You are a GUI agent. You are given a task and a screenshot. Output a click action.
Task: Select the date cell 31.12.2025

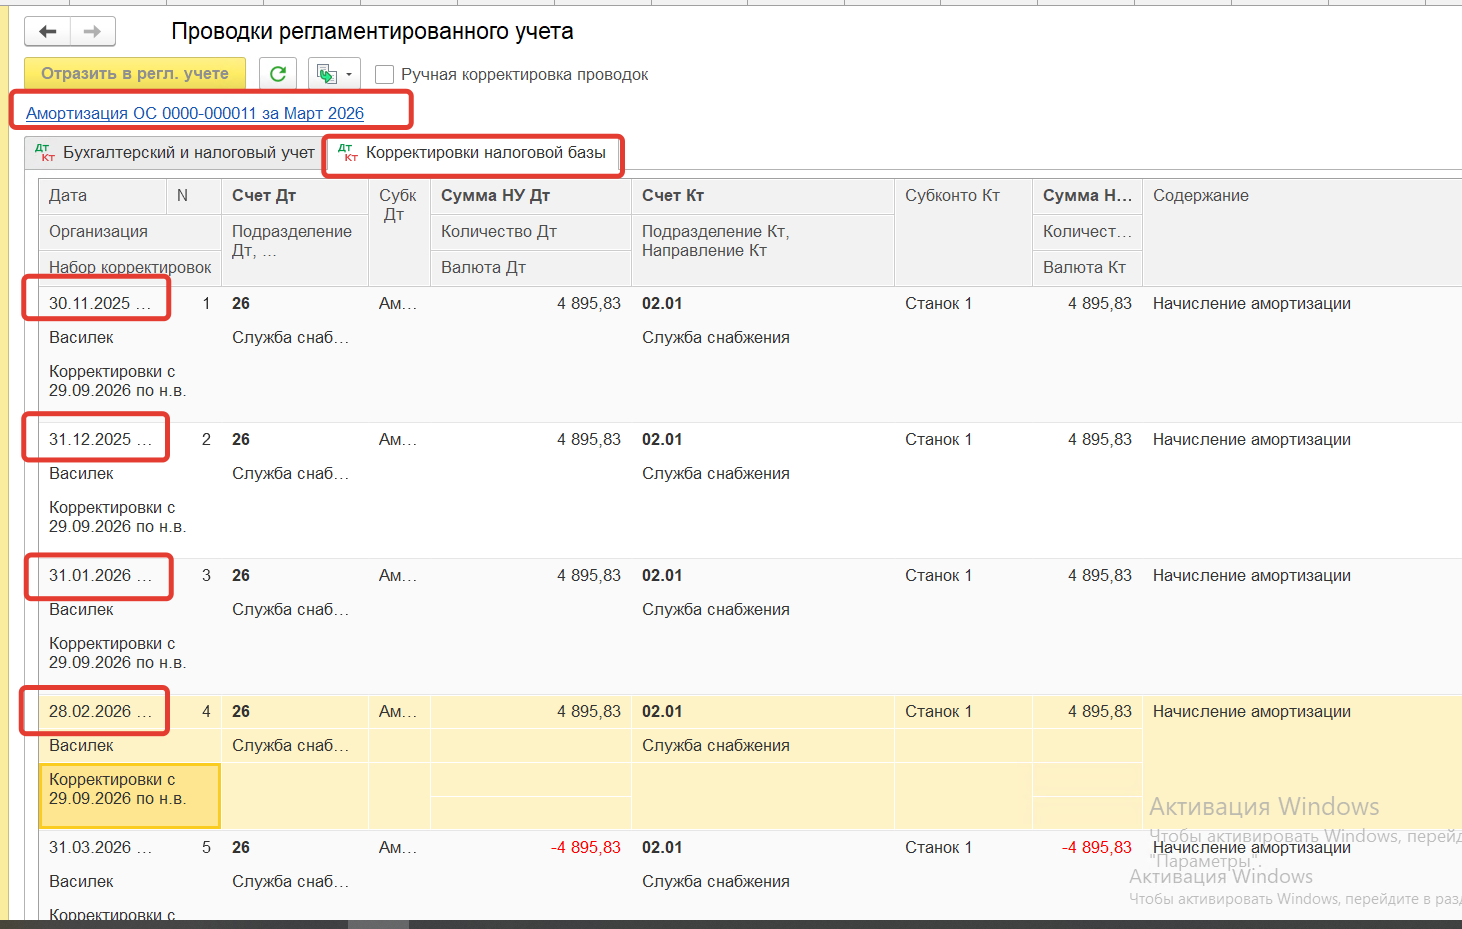(100, 440)
